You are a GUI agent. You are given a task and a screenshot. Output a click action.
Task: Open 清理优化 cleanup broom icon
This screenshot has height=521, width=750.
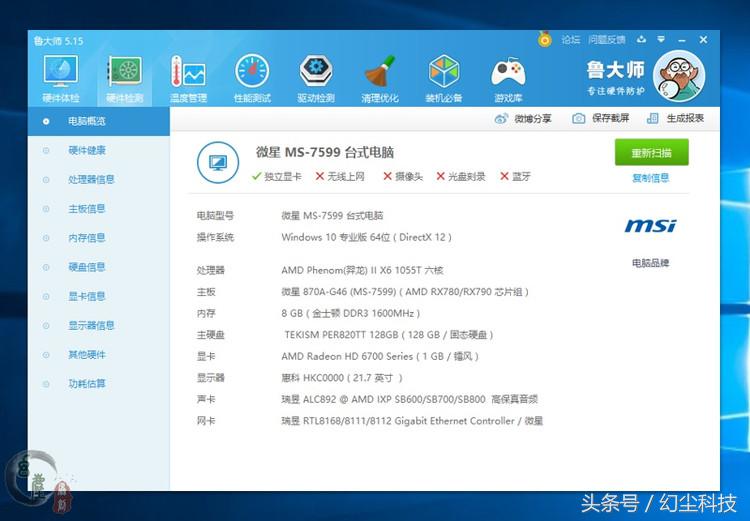tap(380, 79)
